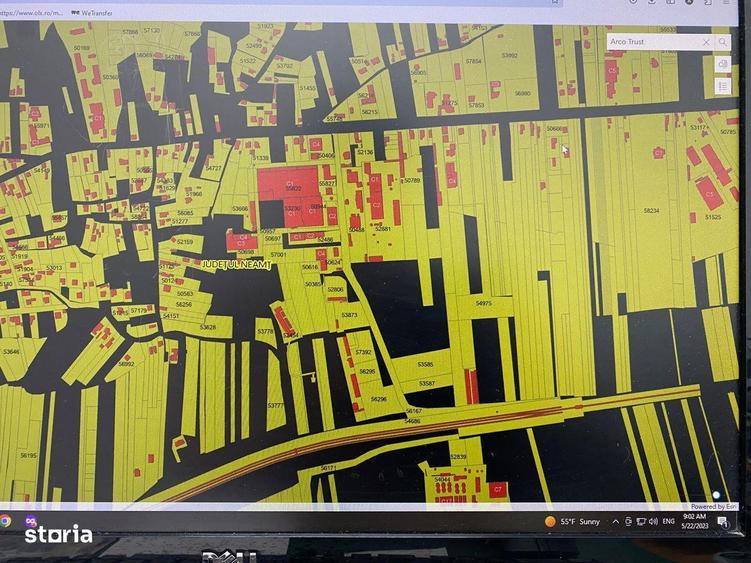The width and height of the screenshot is (751, 563).
Task: Open the weather widget showing 55°F Sunny
Action: [573, 522]
